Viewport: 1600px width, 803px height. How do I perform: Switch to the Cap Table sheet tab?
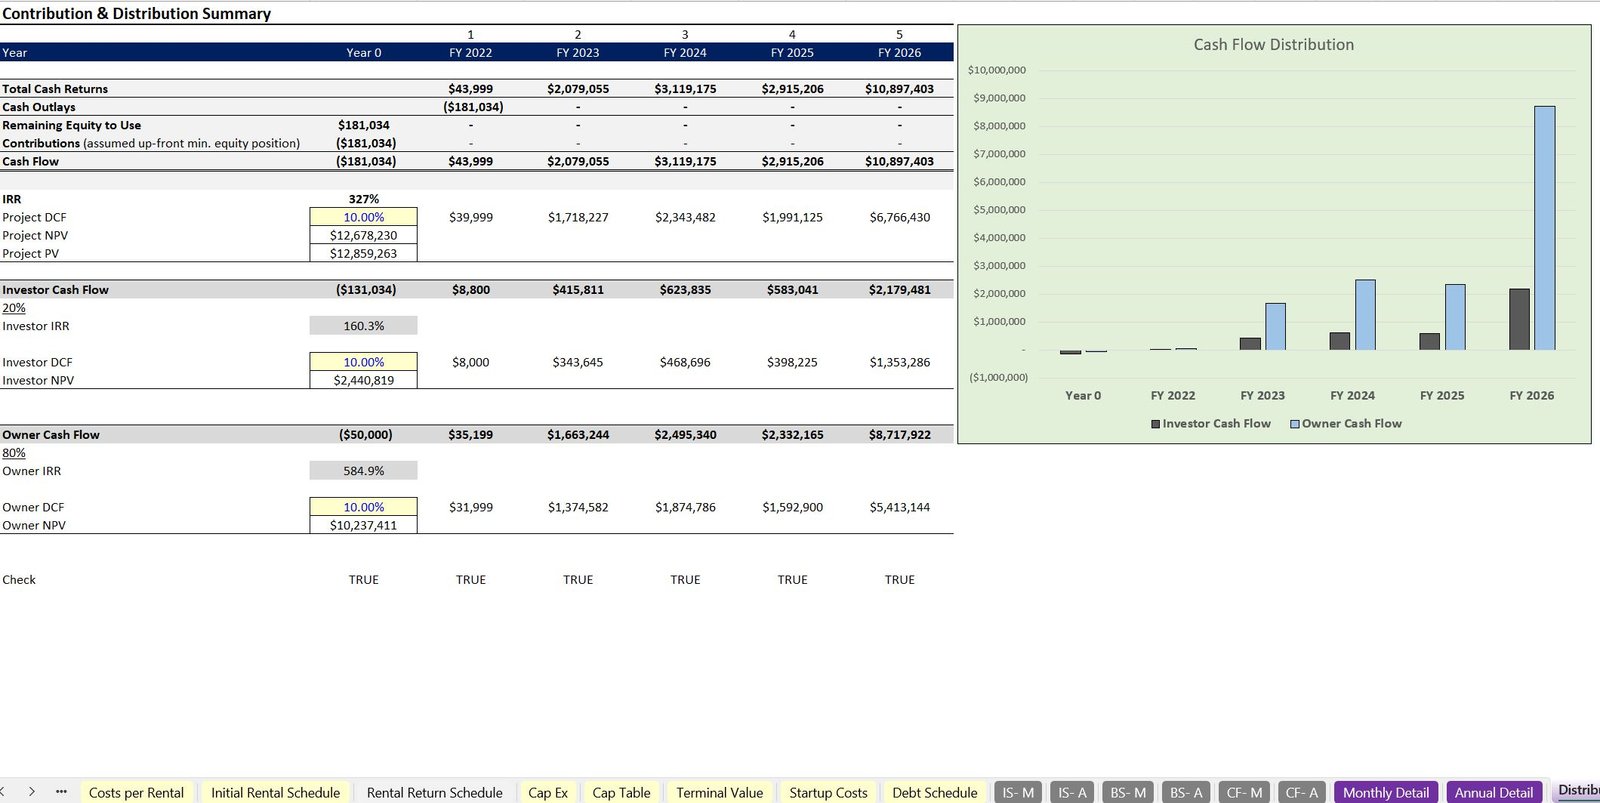(621, 792)
